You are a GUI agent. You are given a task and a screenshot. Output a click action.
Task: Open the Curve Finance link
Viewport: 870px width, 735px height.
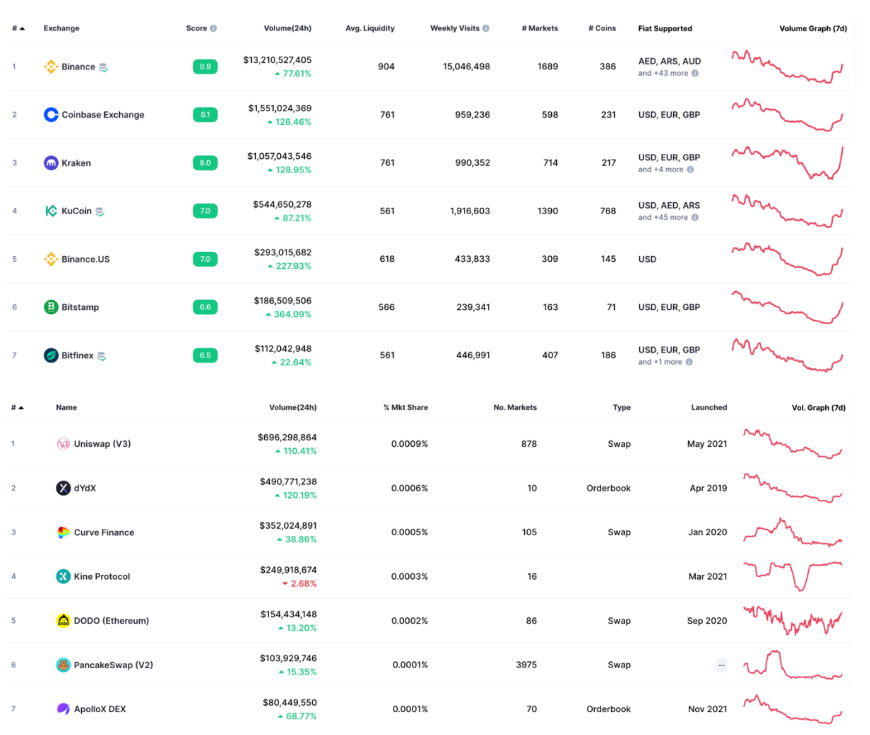[104, 533]
